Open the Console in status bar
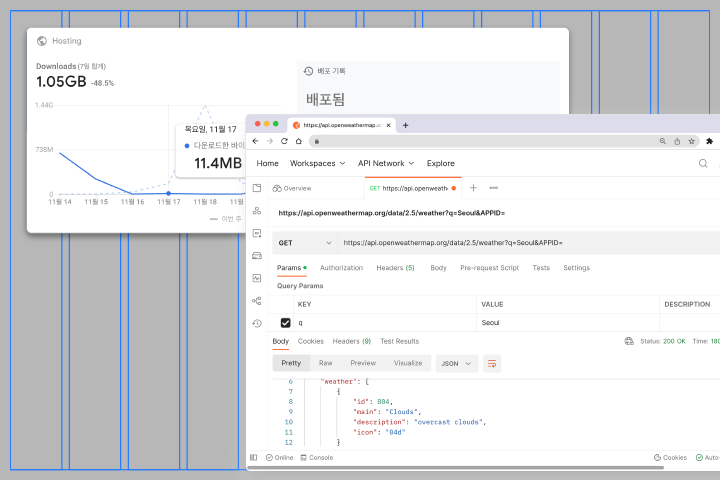The width and height of the screenshot is (720, 480). [316, 457]
